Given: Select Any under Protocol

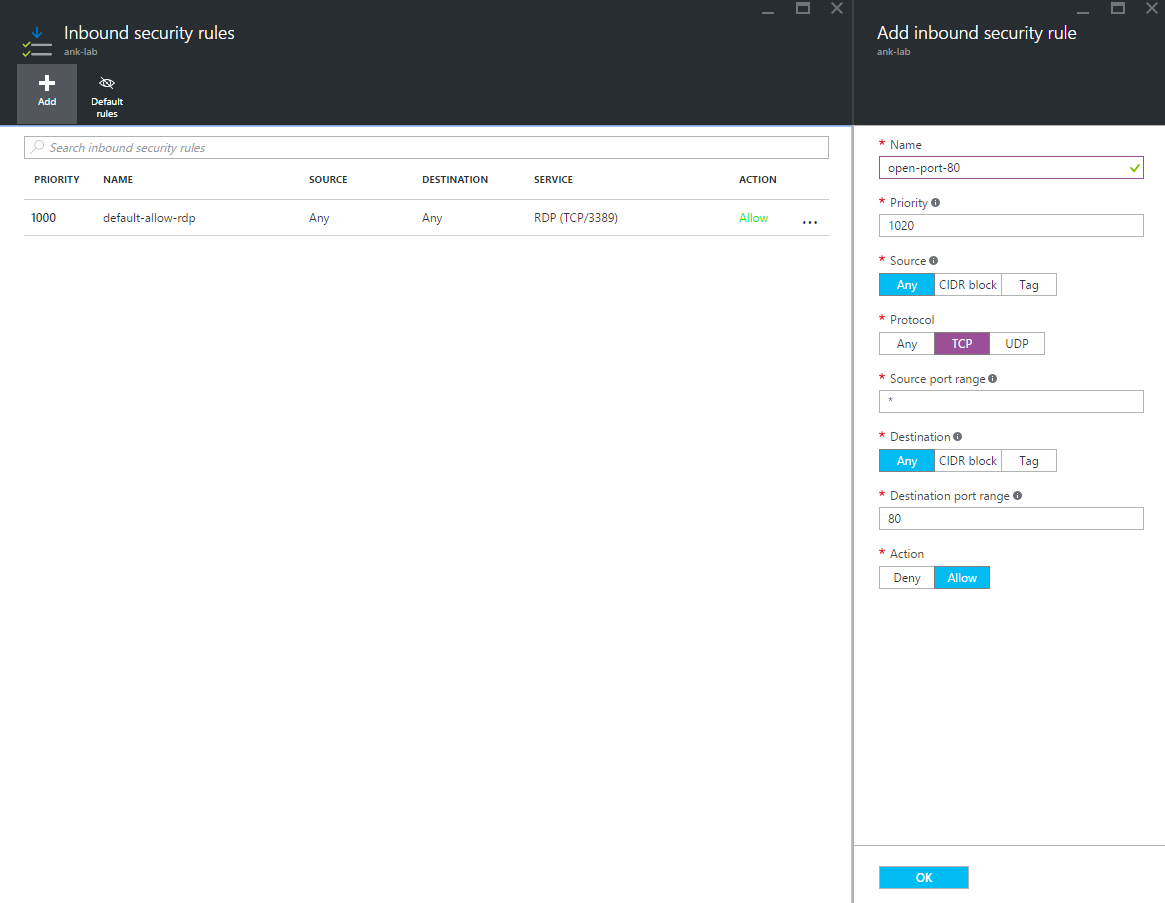Looking at the screenshot, I should [906, 343].
